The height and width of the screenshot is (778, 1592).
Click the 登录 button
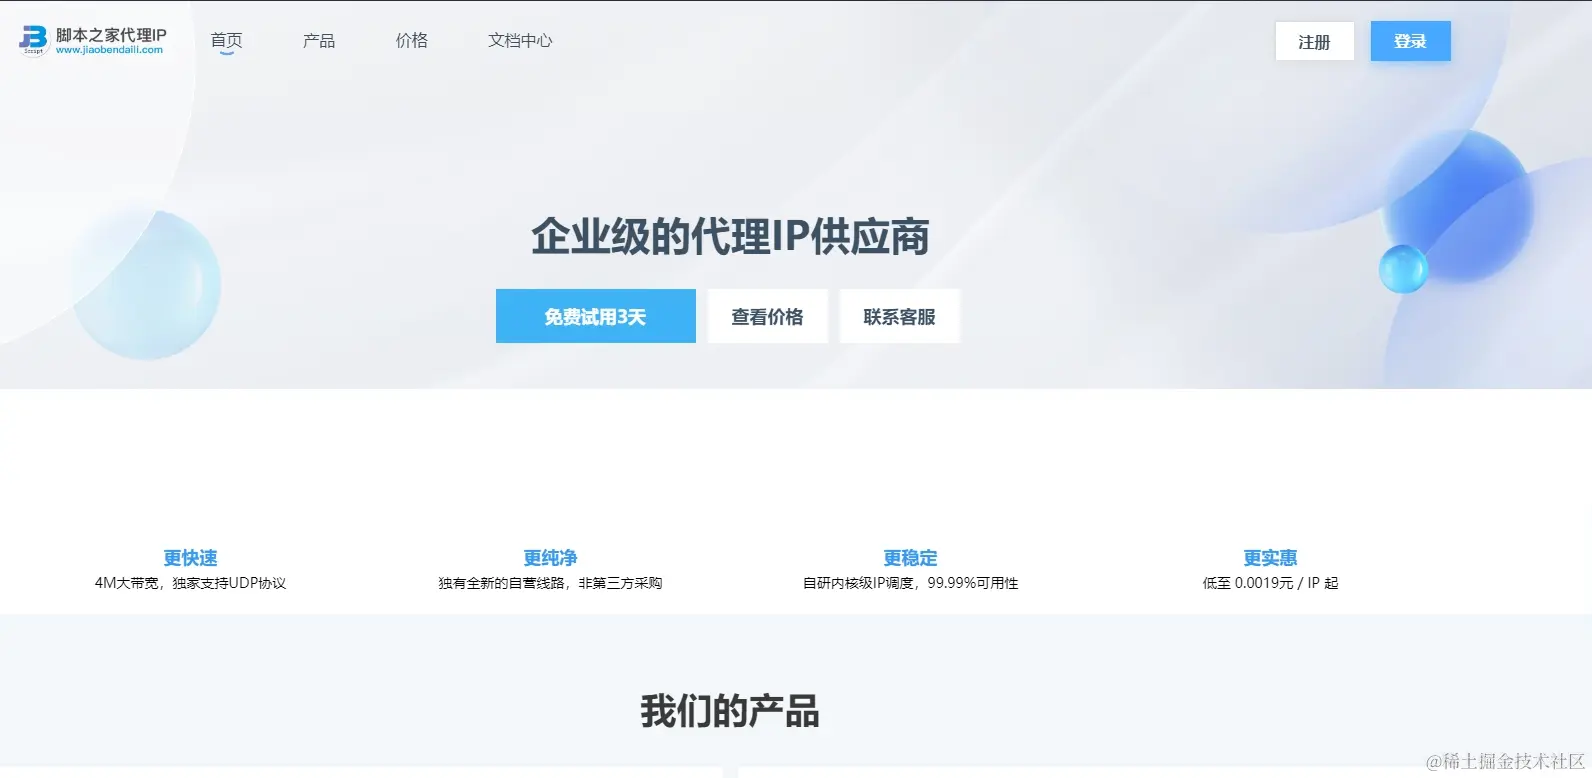1410,41
